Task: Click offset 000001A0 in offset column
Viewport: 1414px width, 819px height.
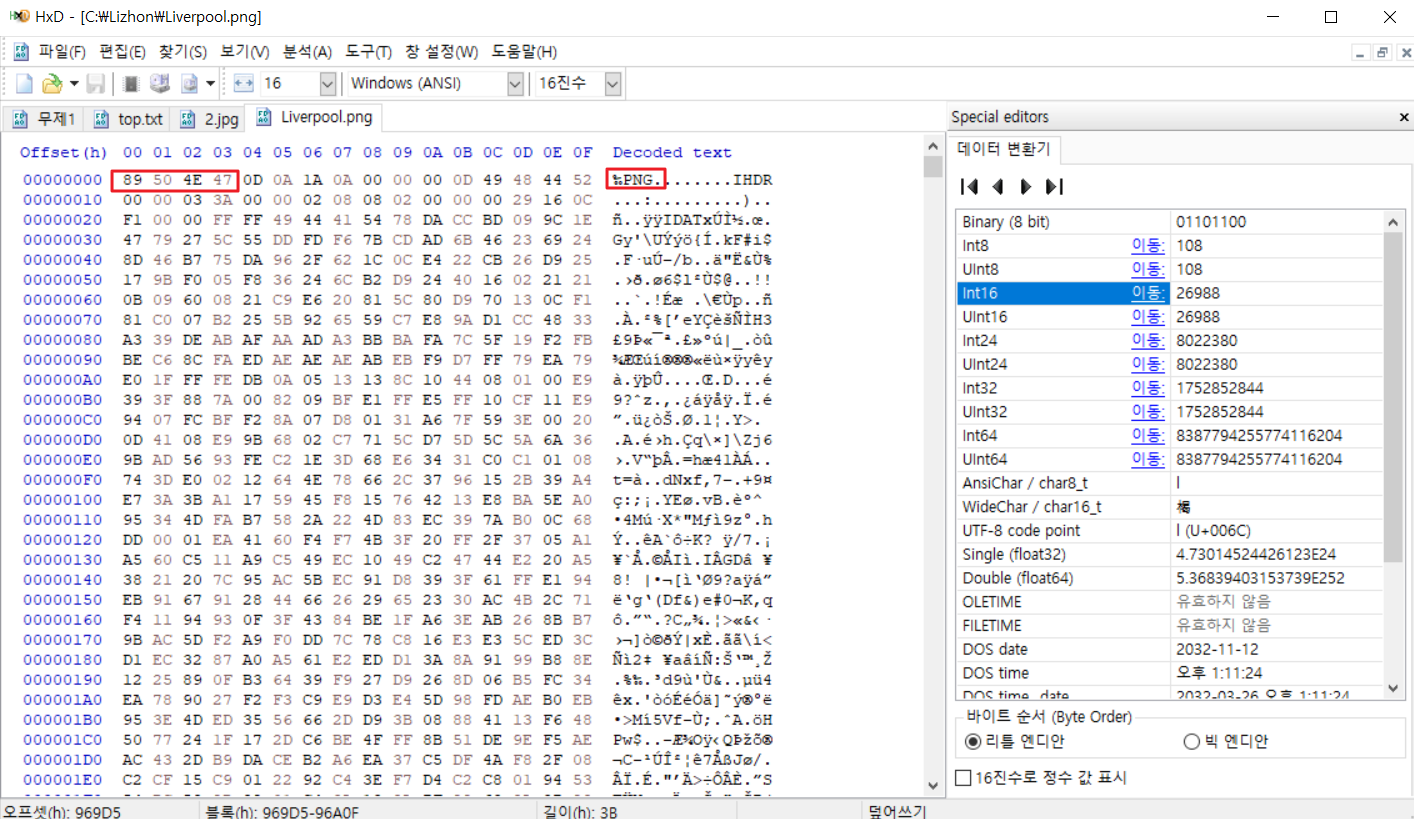Action: pos(61,698)
